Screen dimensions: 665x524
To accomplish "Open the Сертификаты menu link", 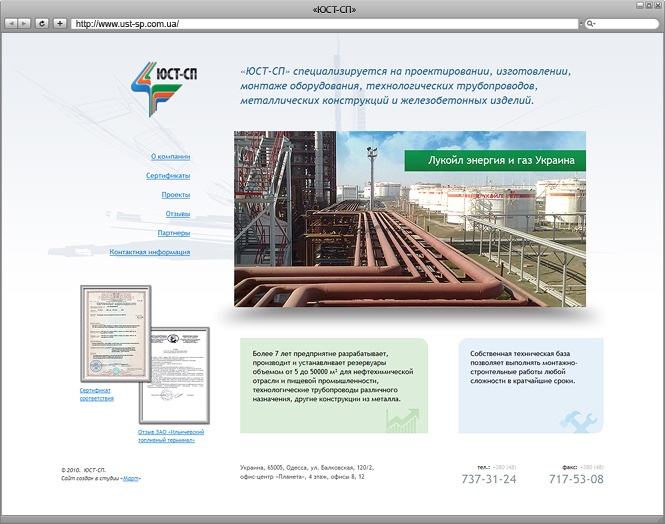I will pos(168,176).
